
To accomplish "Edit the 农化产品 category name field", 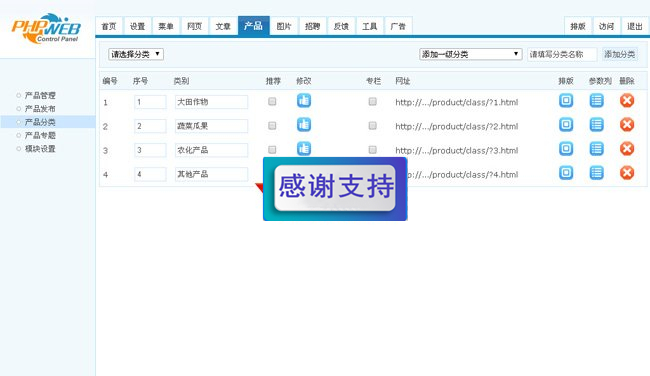I will (211, 150).
